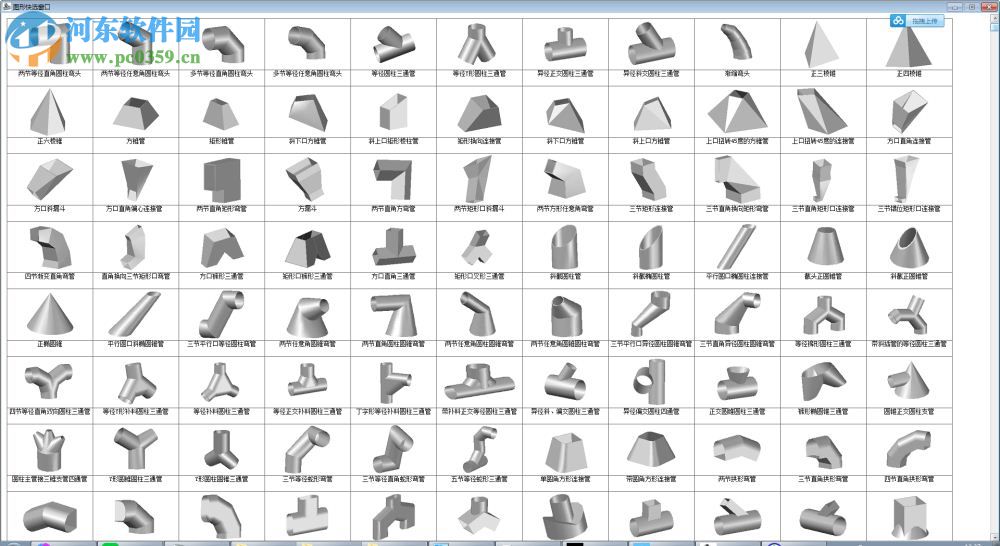The height and width of the screenshot is (546, 1000).
Task: Select the 异径斜交圆柱三通管 shape
Action: [x=651, y=43]
